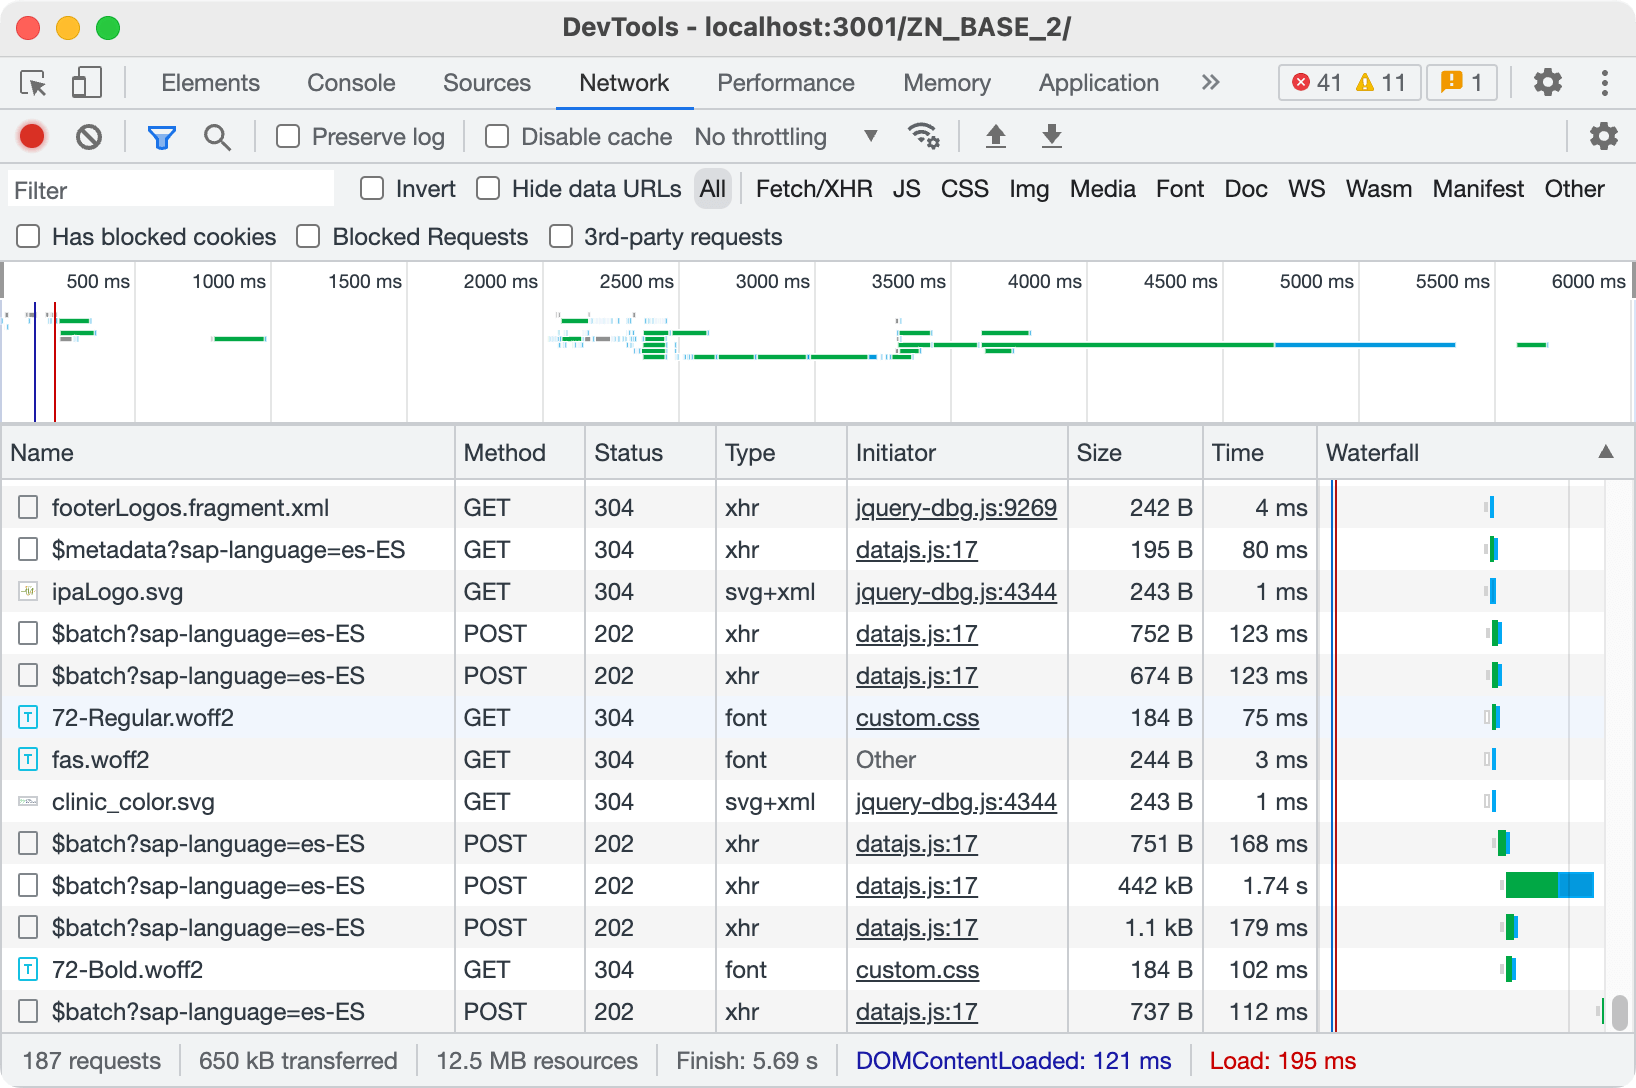Select the inspect element picker icon
The image size is (1636, 1088).
click(33, 83)
